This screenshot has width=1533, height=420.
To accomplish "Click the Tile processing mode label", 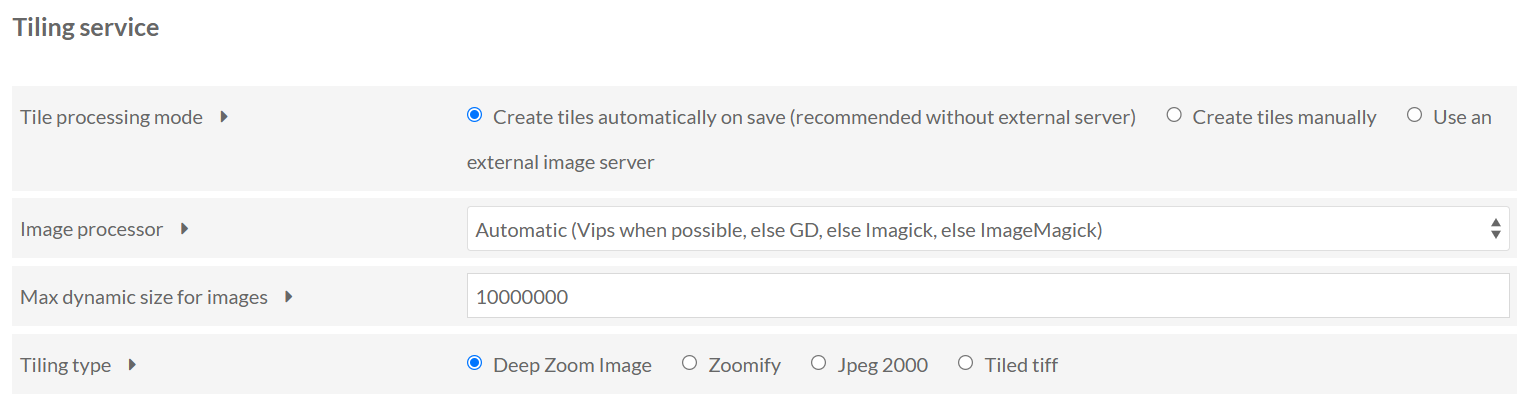I will tap(111, 117).
